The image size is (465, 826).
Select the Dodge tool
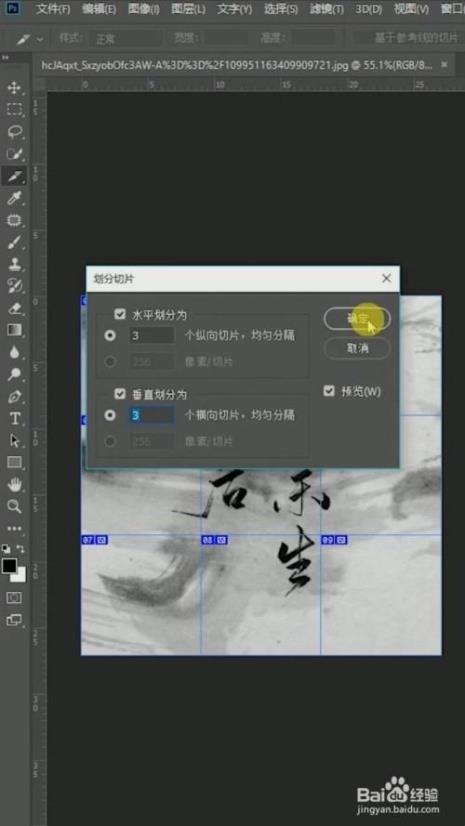[x=14, y=375]
